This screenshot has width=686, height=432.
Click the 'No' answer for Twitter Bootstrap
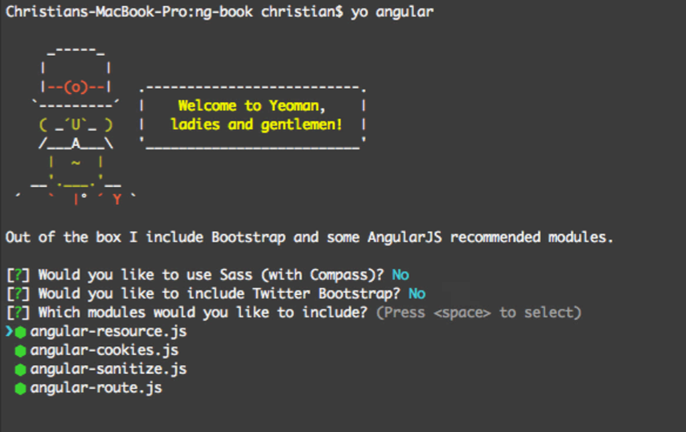[417, 294]
